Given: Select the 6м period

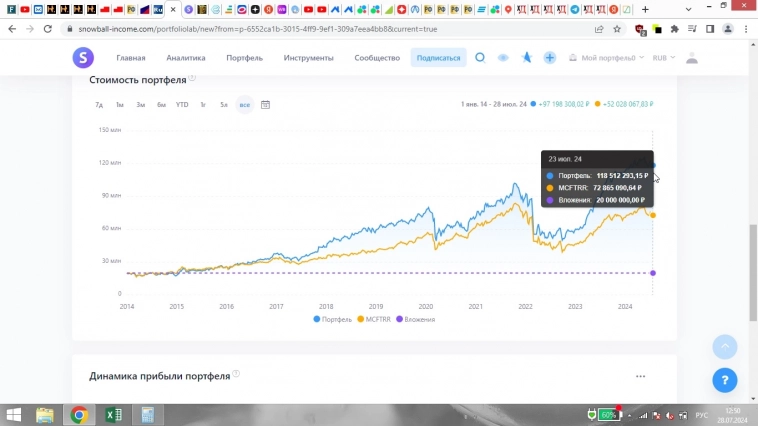Looking at the screenshot, I should (x=161, y=104).
